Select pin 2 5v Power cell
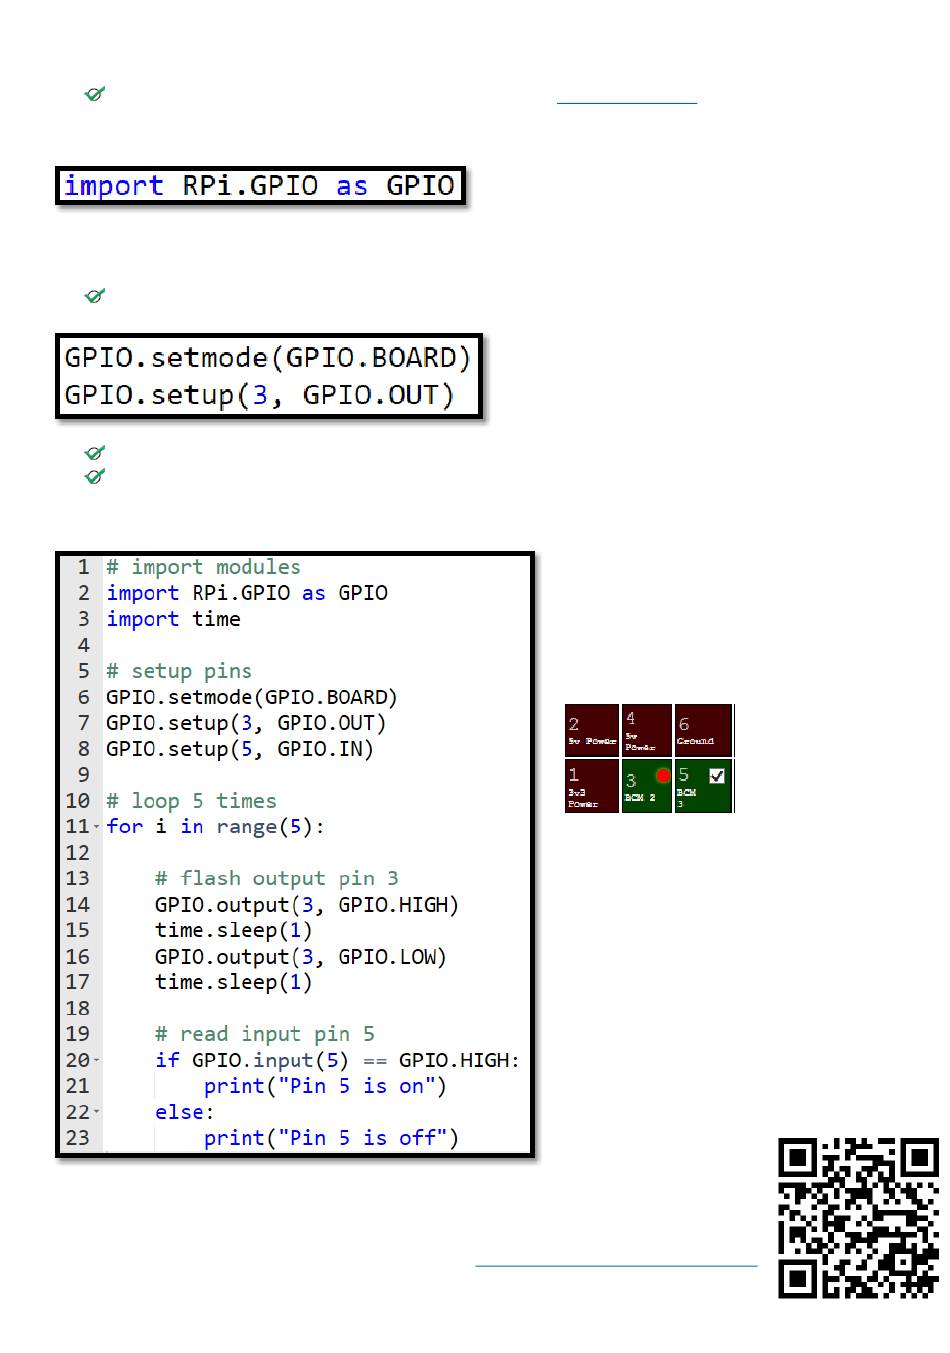The height and width of the screenshot is (1353, 950). pyautogui.click(x=592, y=730)
